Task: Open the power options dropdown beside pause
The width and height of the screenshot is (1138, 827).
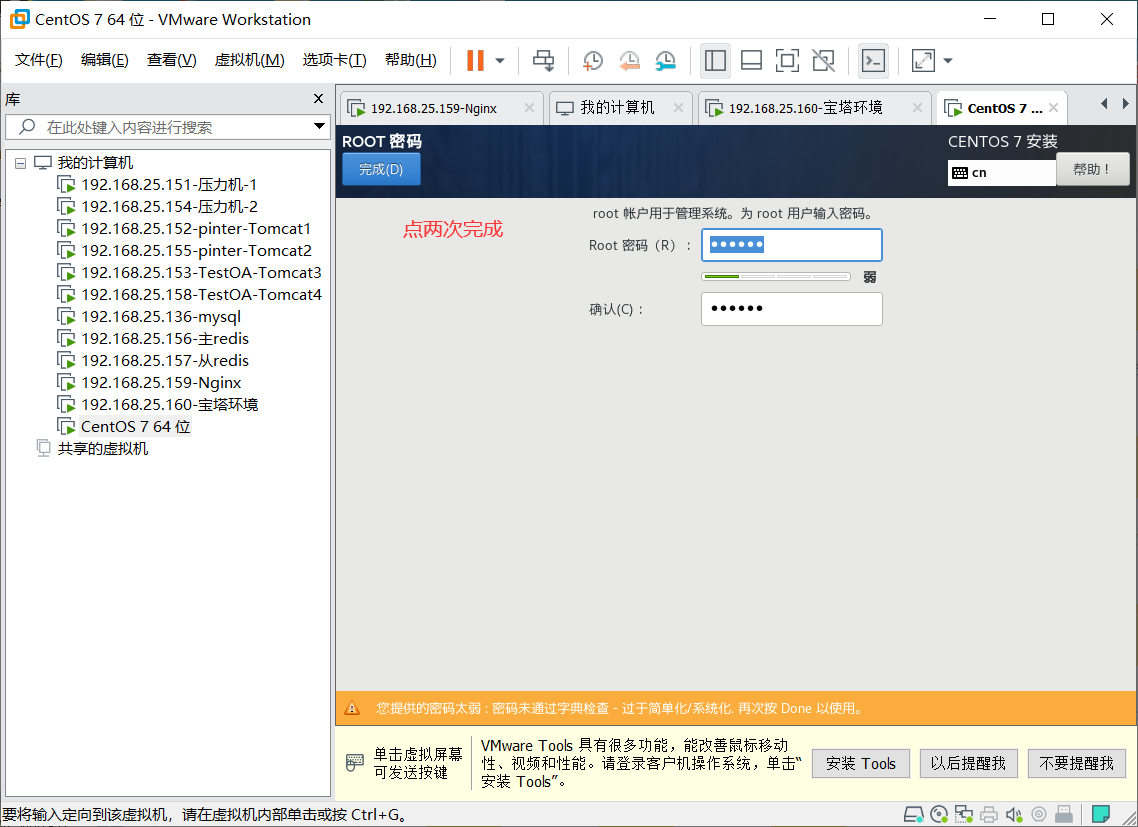Action: (x=500, y=61)
